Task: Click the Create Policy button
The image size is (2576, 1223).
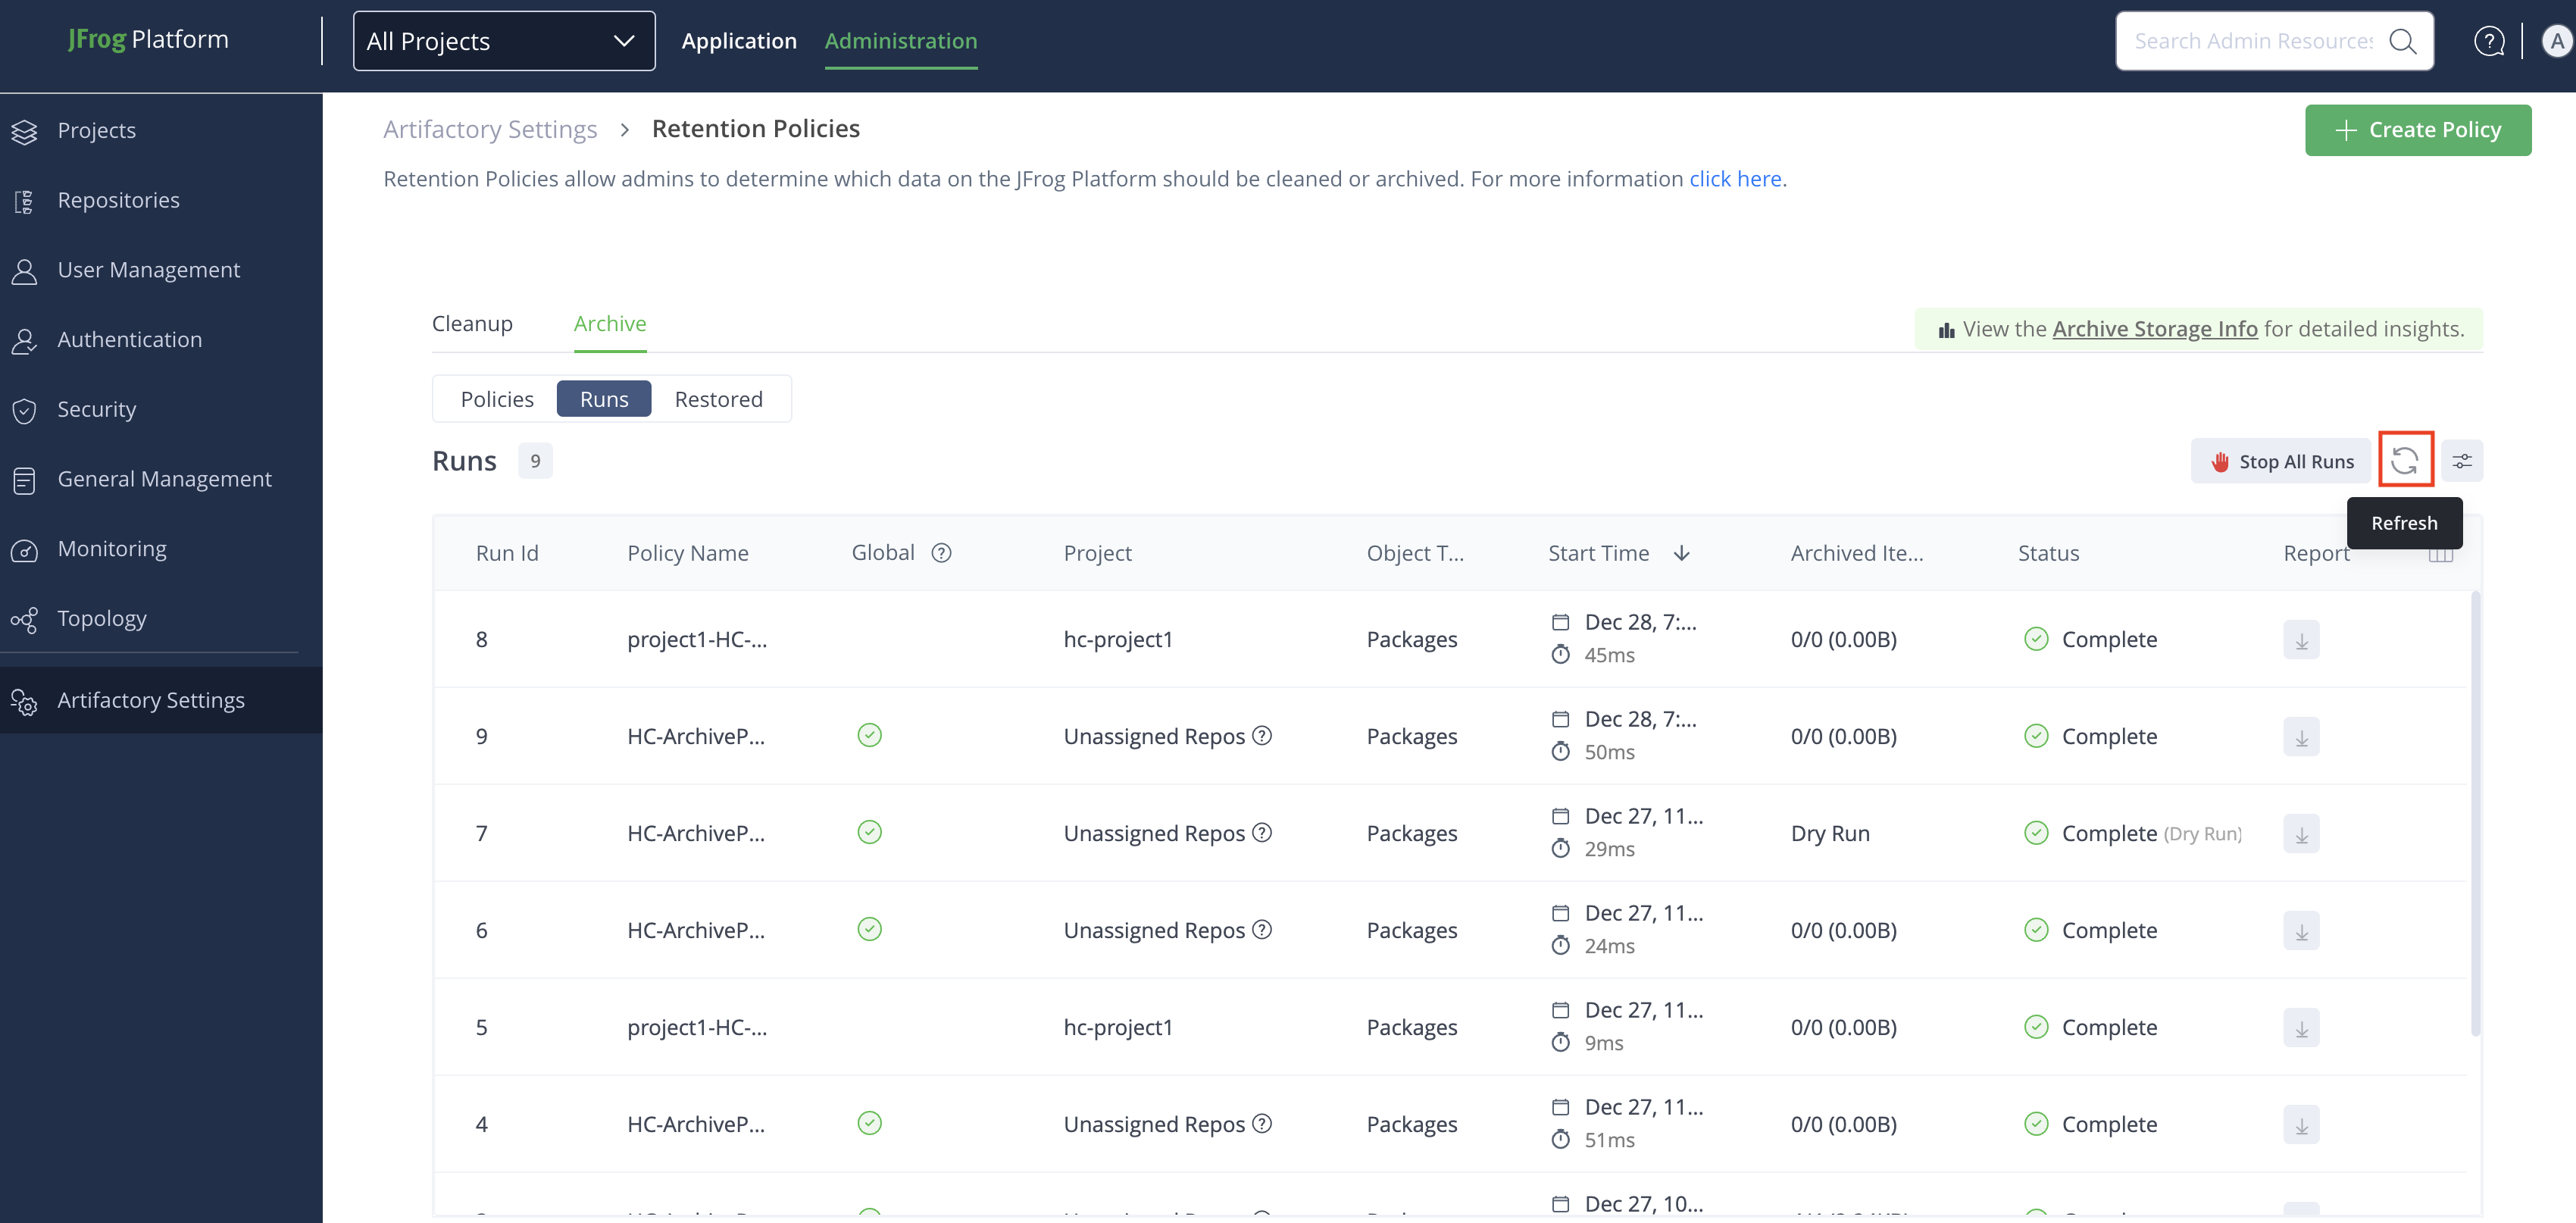Action: 2418,130
